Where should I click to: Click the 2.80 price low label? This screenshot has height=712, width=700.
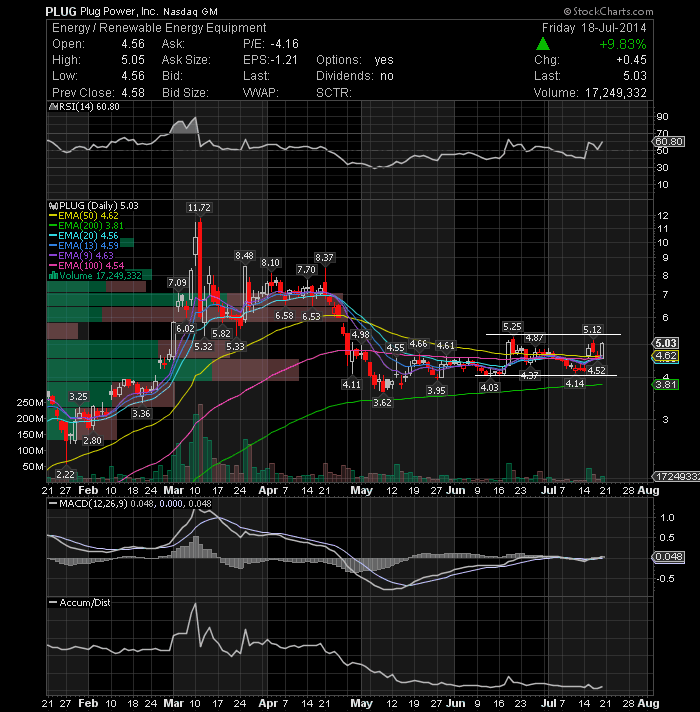point(93,440)
